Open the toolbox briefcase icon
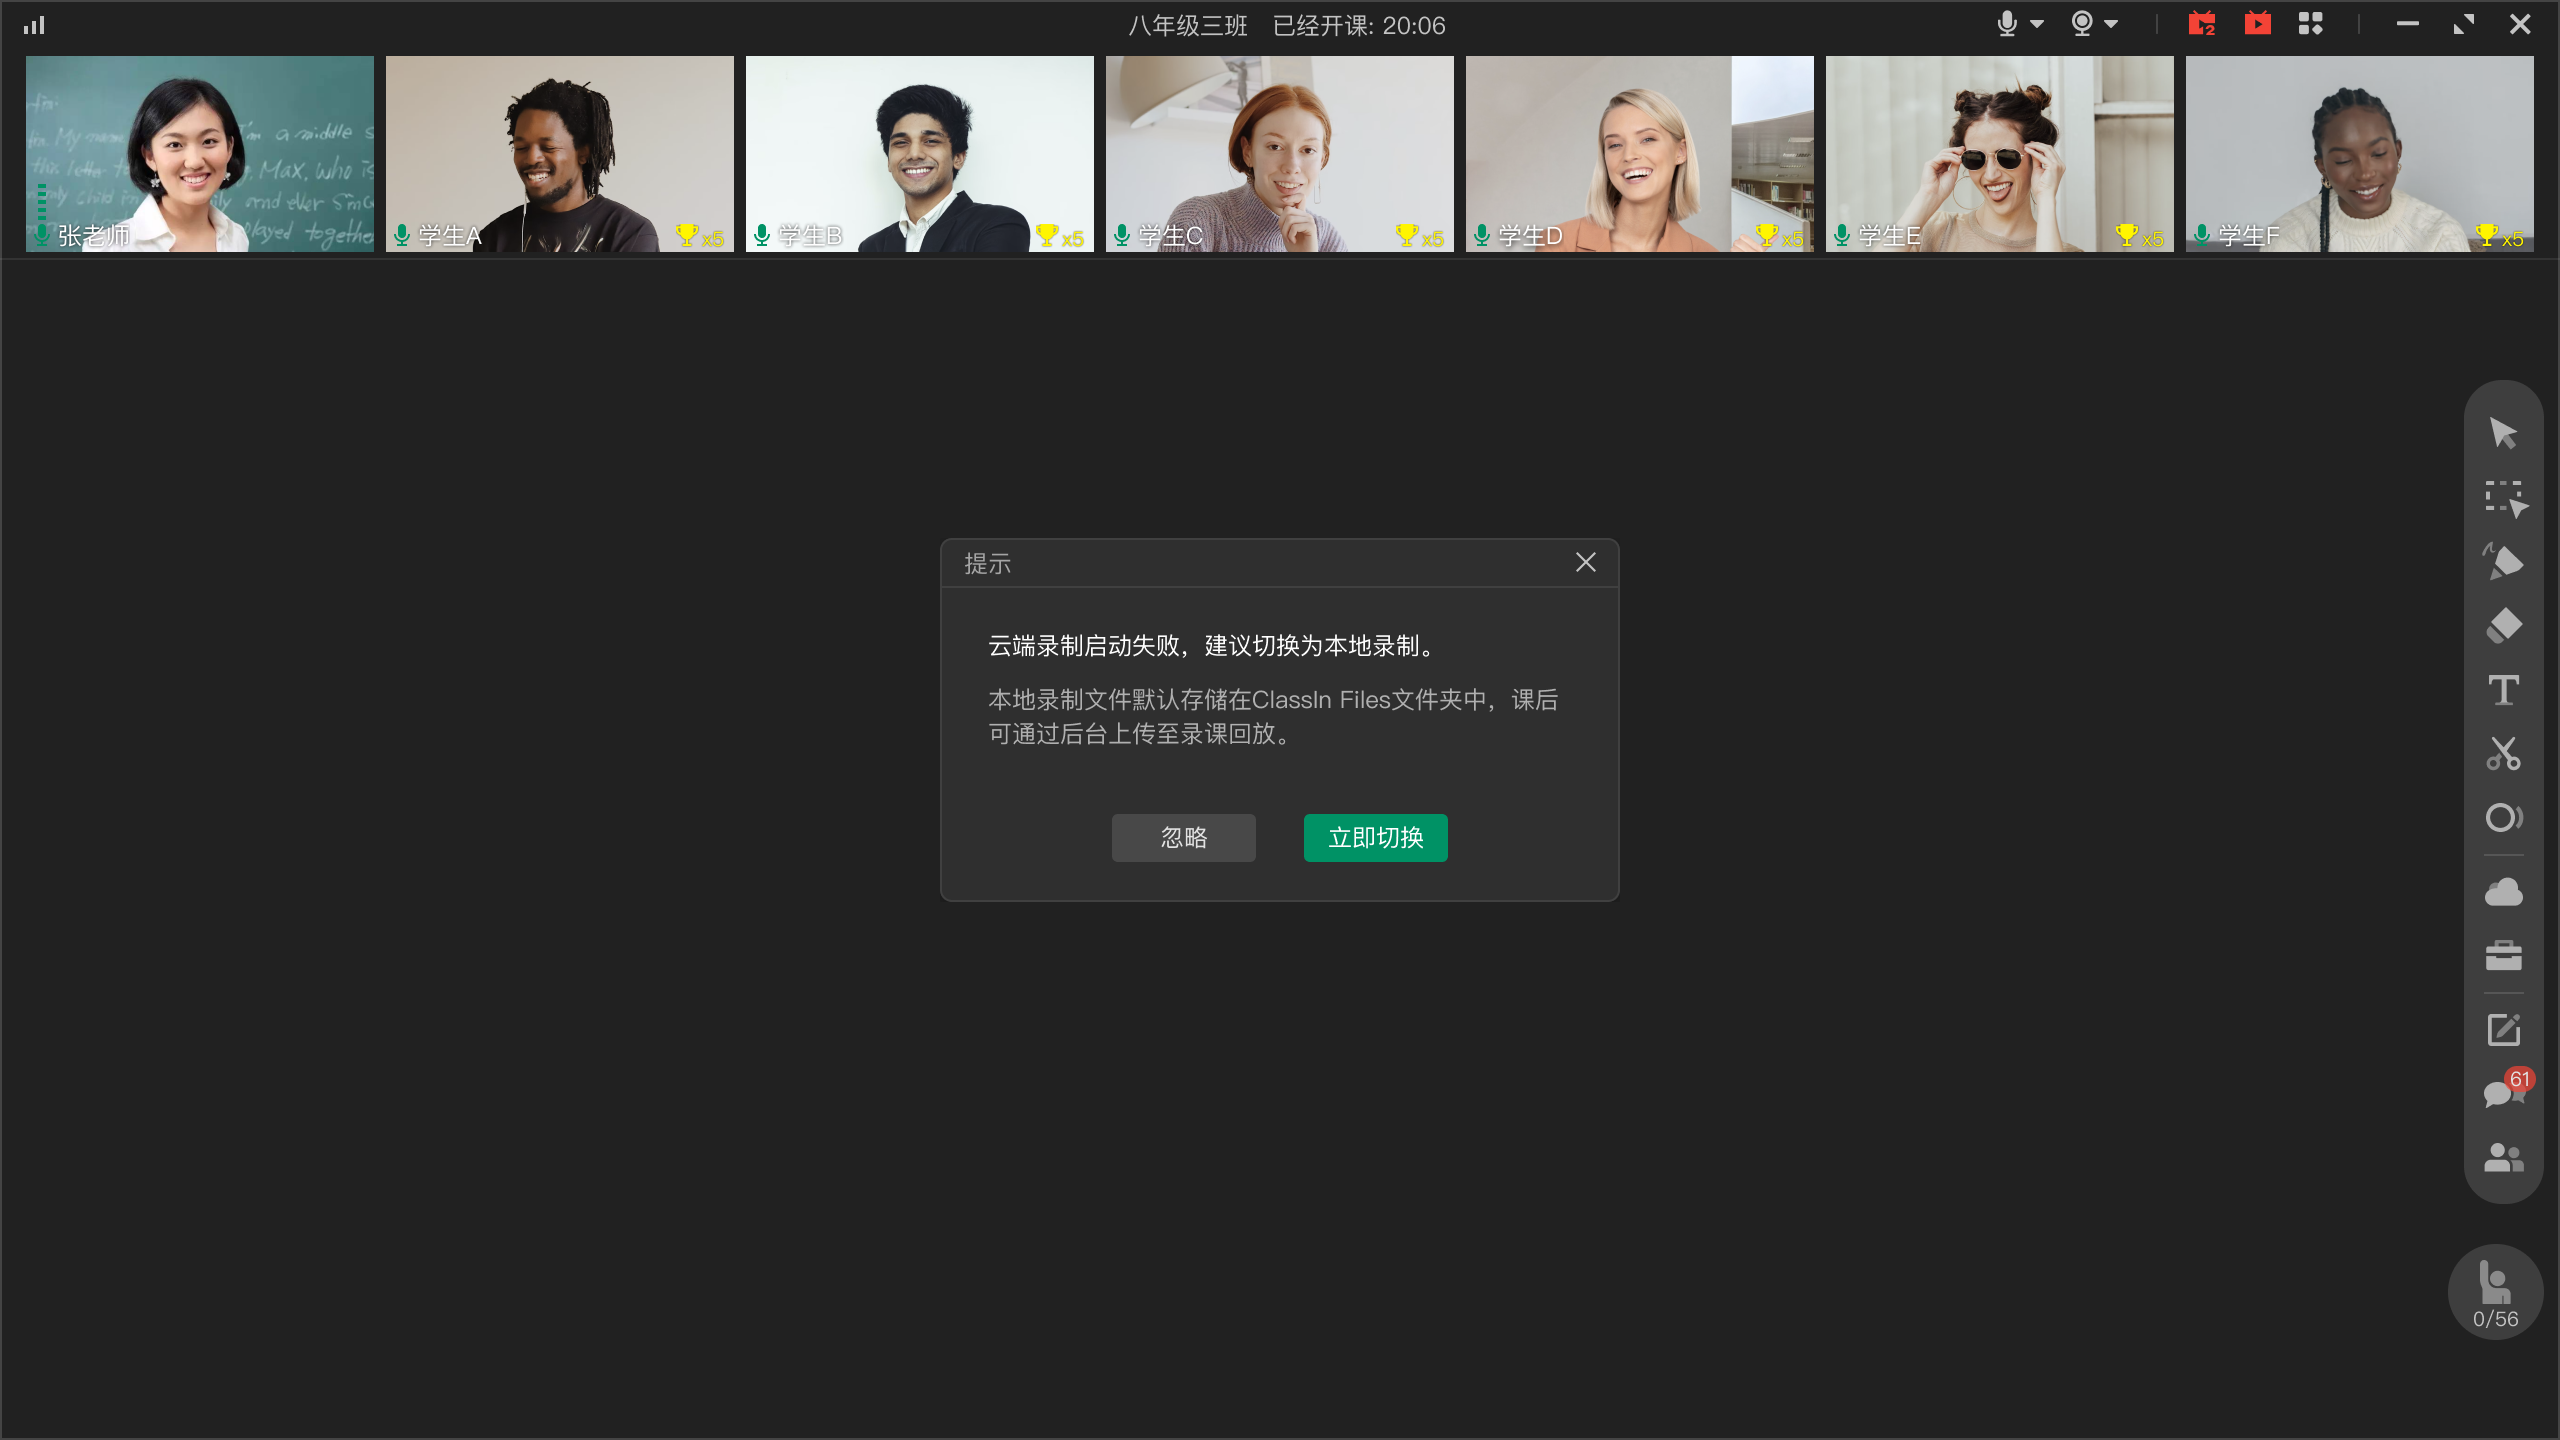The width and height of the screenshot is (2560, 1440). [2503, 956]
